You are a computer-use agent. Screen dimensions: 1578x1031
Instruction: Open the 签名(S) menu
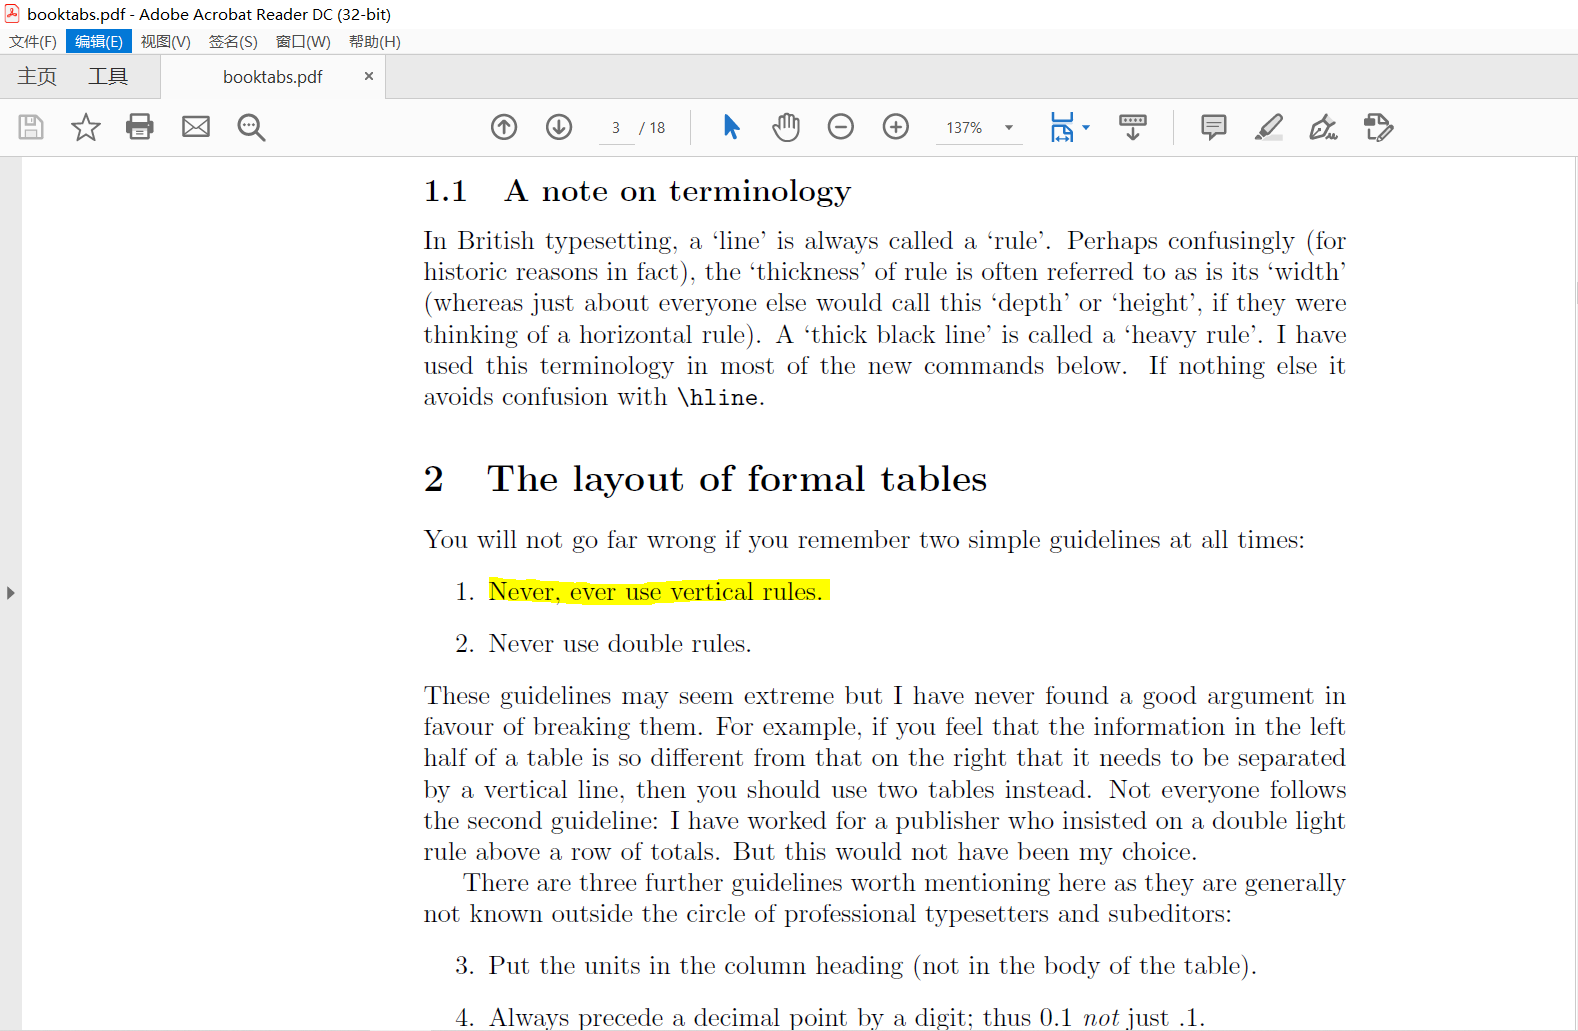(233, 41)
